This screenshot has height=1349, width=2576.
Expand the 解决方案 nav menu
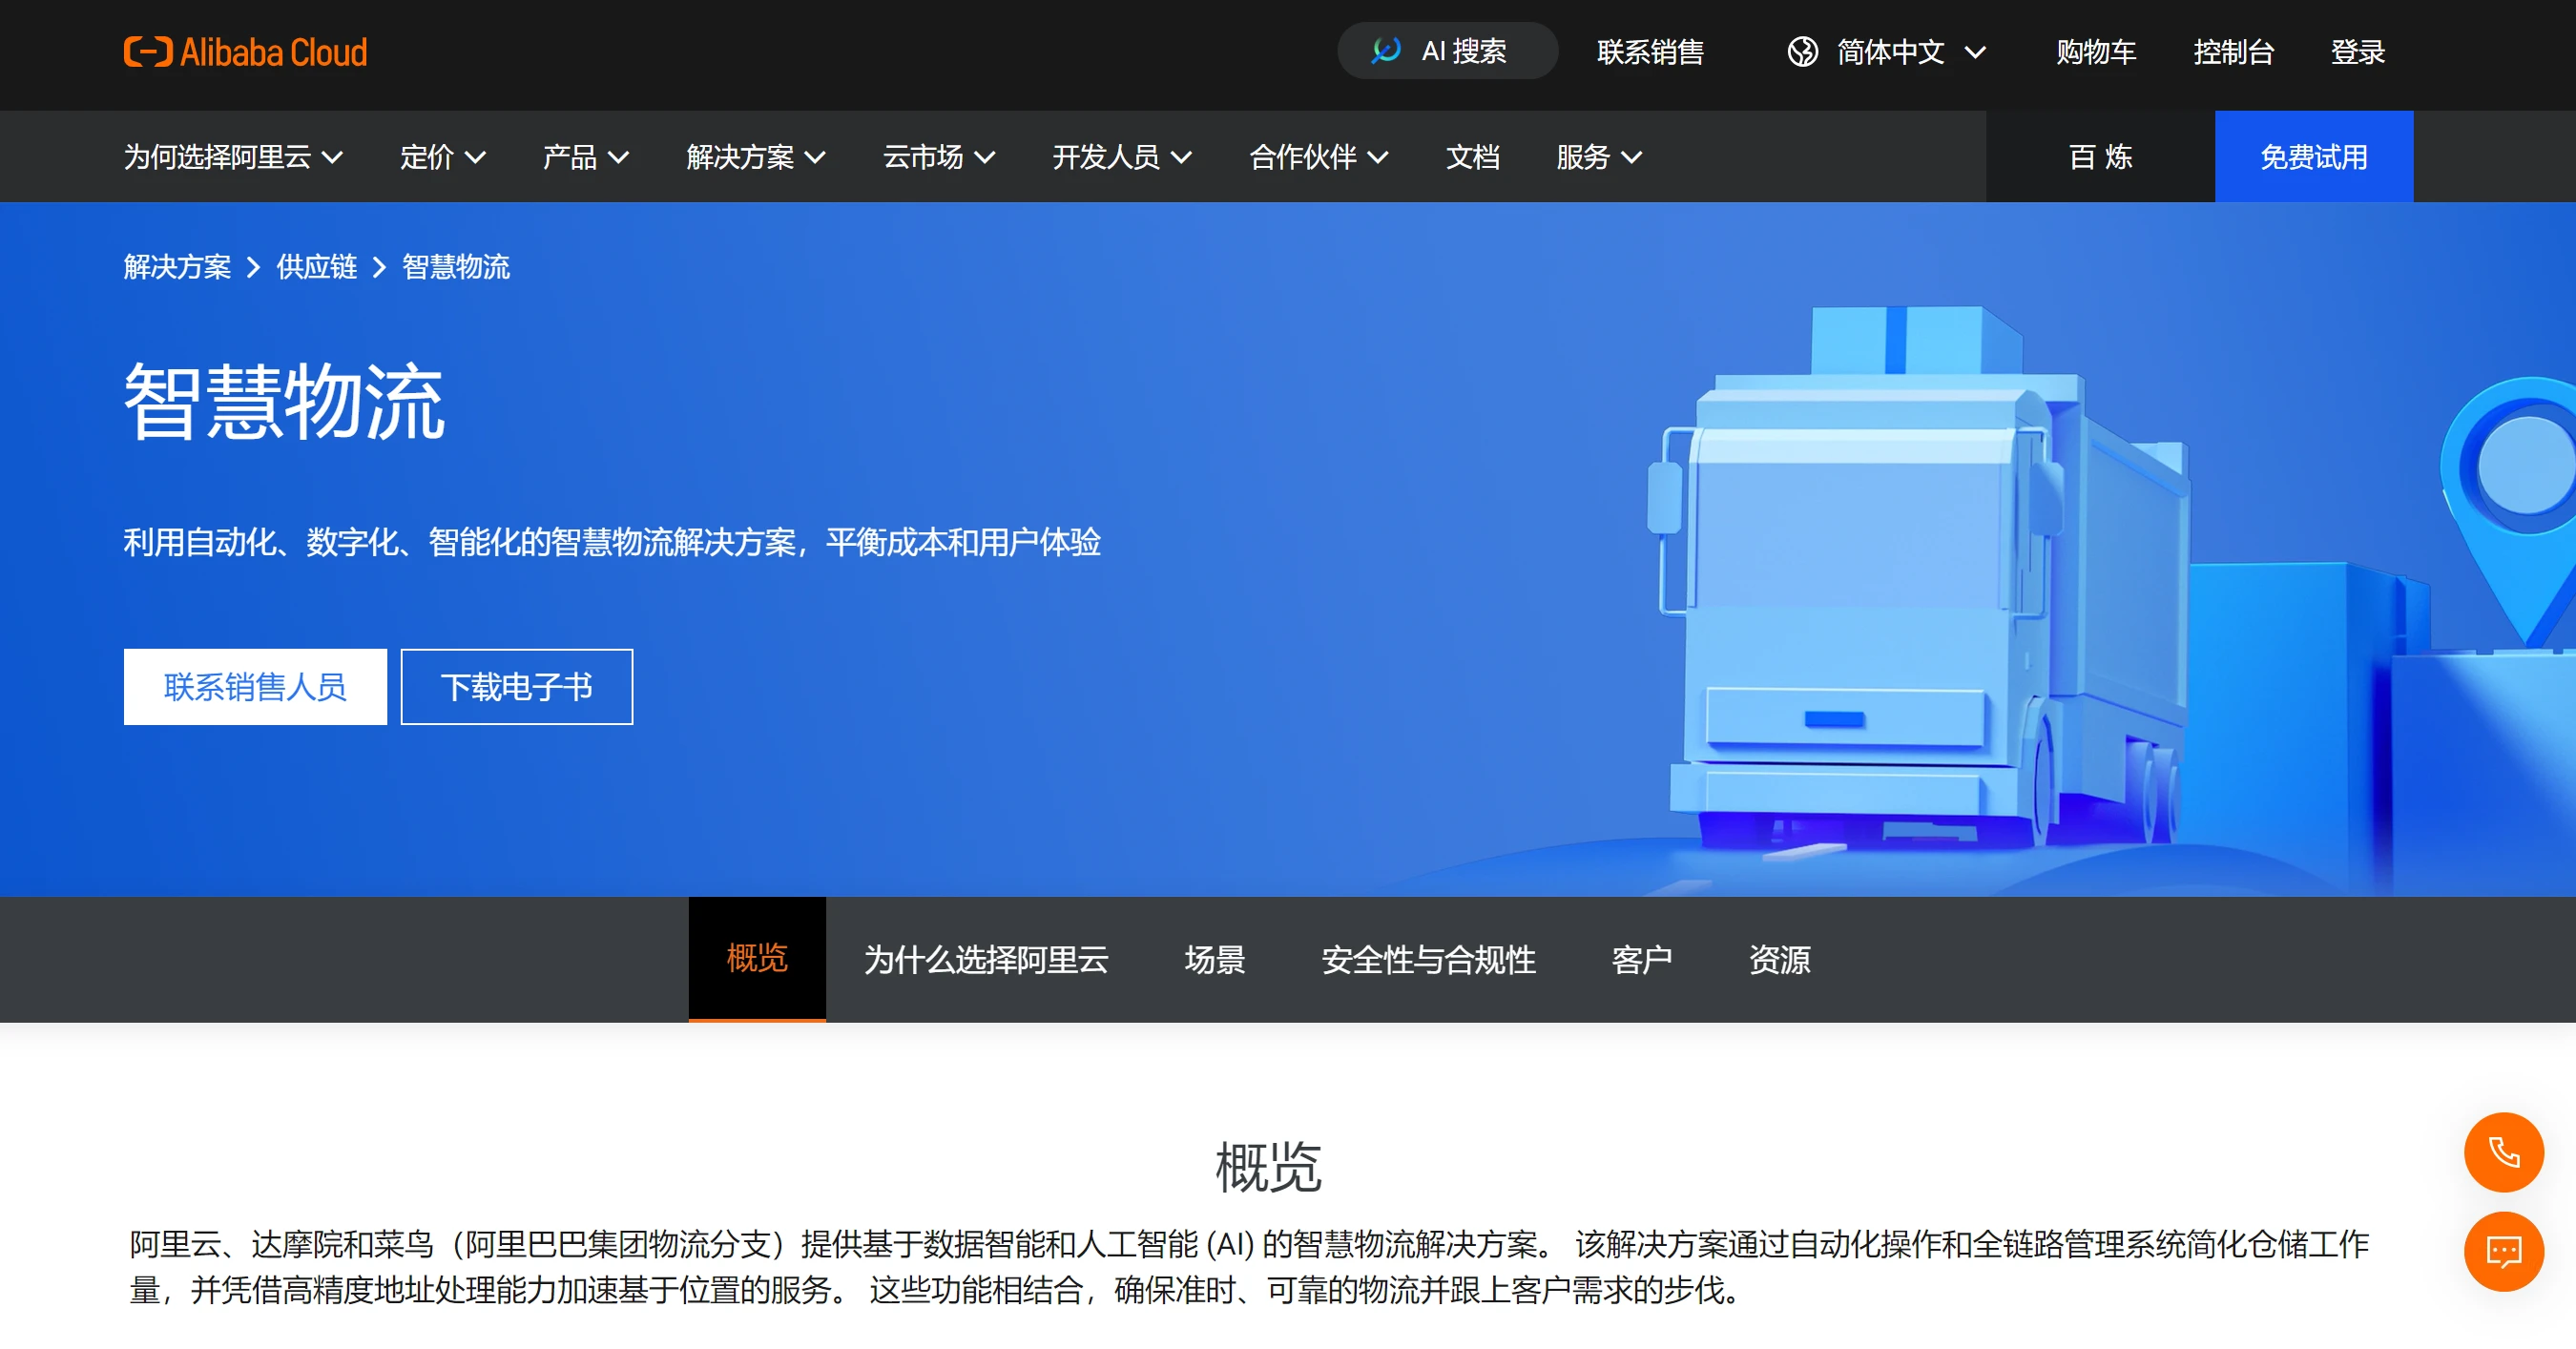(755, 157)
